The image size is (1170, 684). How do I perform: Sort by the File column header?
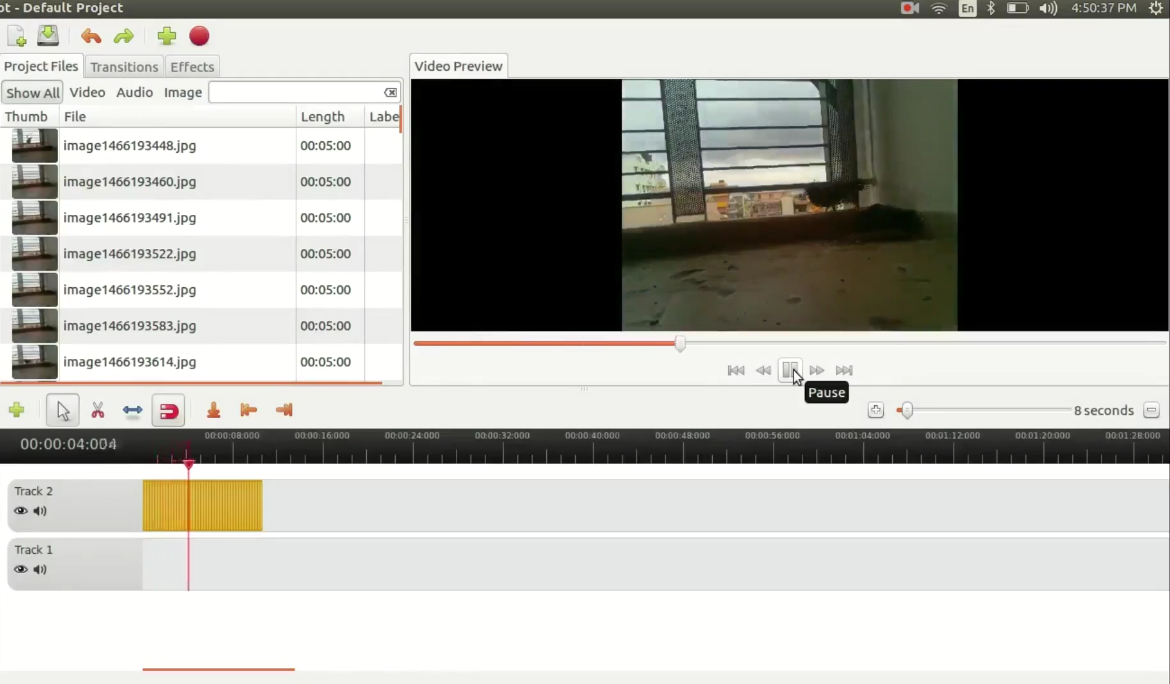(178, 116)
